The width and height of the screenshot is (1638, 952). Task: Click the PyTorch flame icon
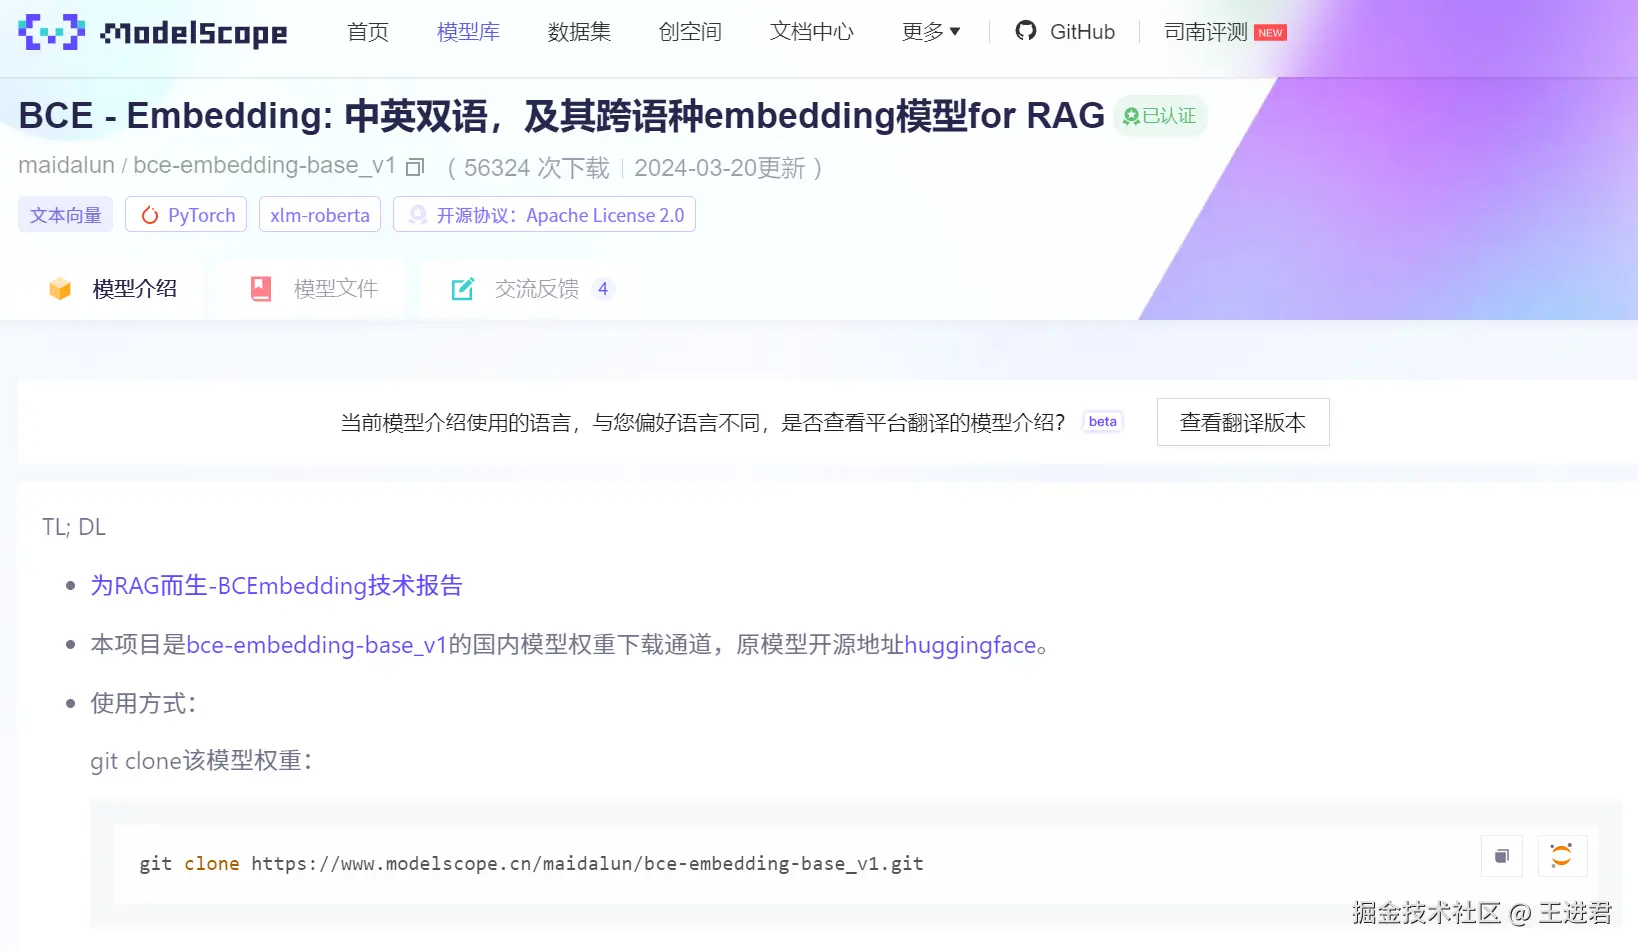pos(150,215)
